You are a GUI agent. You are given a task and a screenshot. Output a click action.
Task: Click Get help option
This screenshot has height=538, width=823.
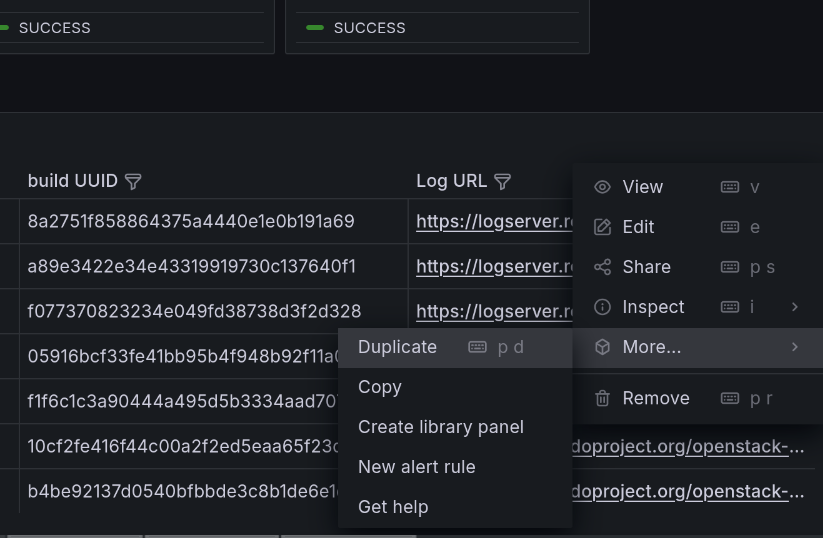point(393,507)
